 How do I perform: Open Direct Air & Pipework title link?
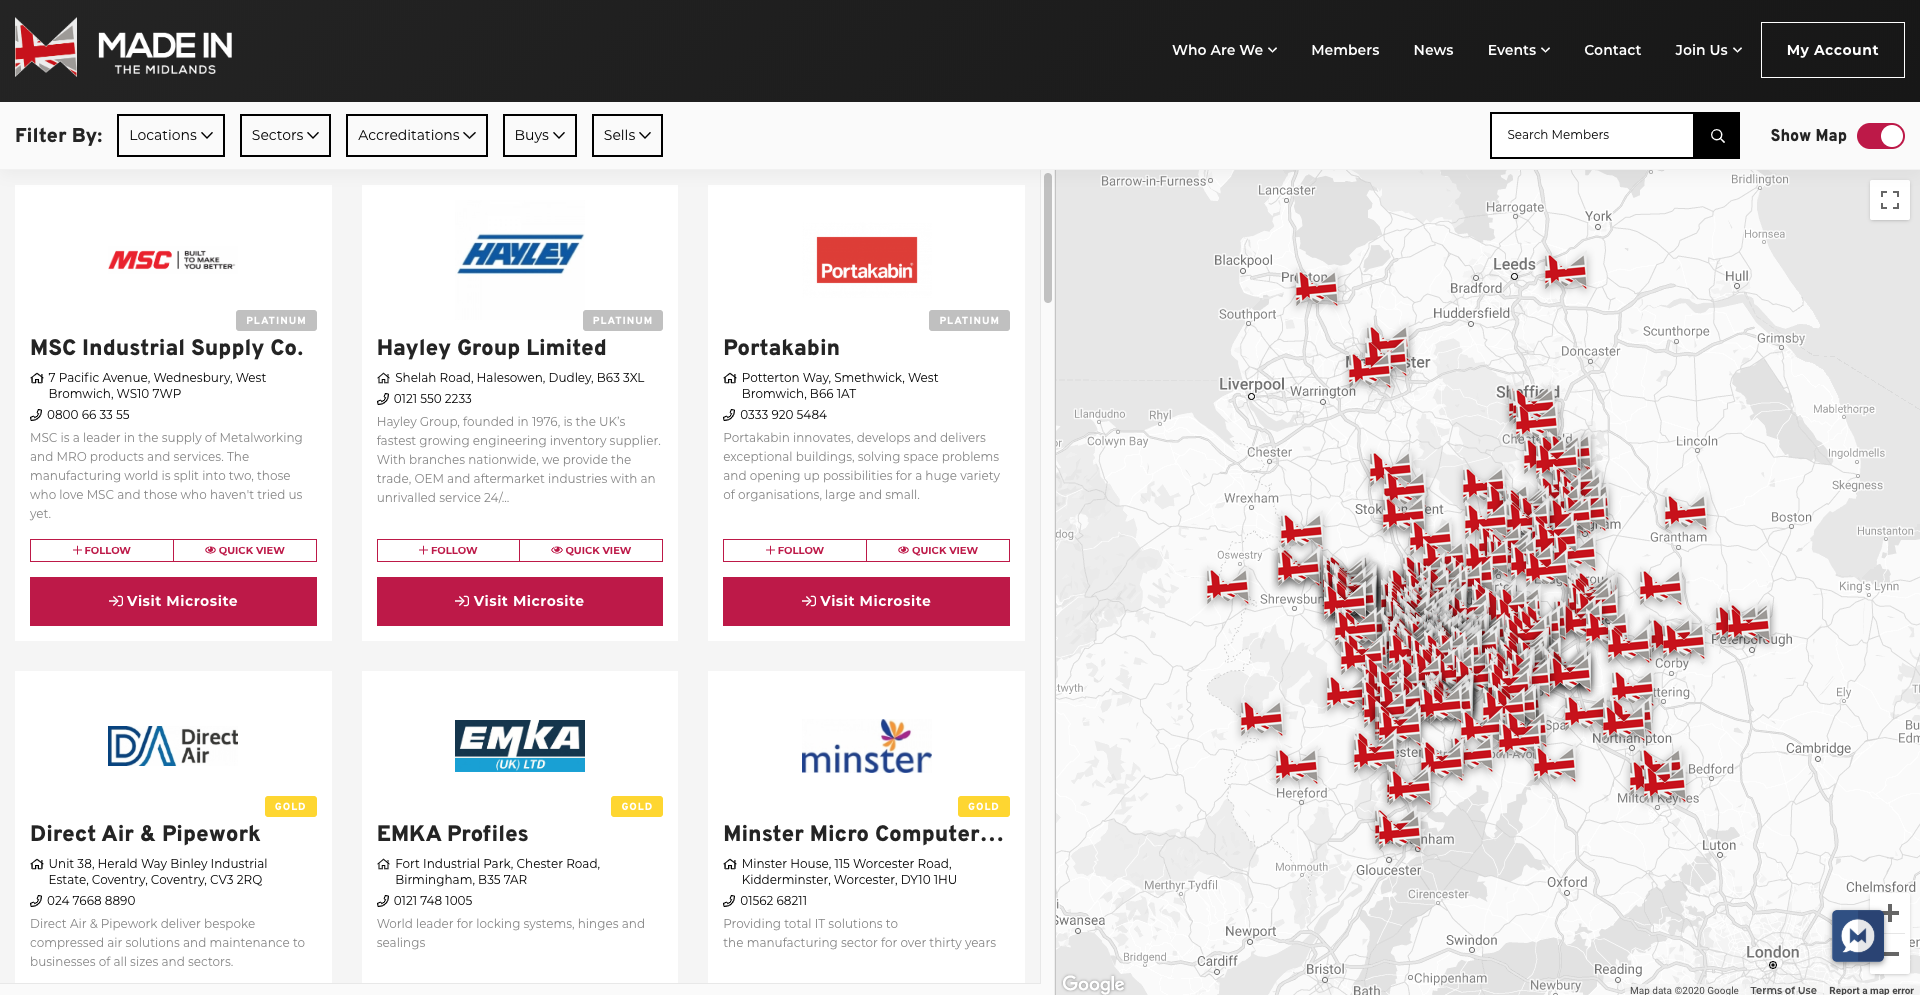[145, 834]
